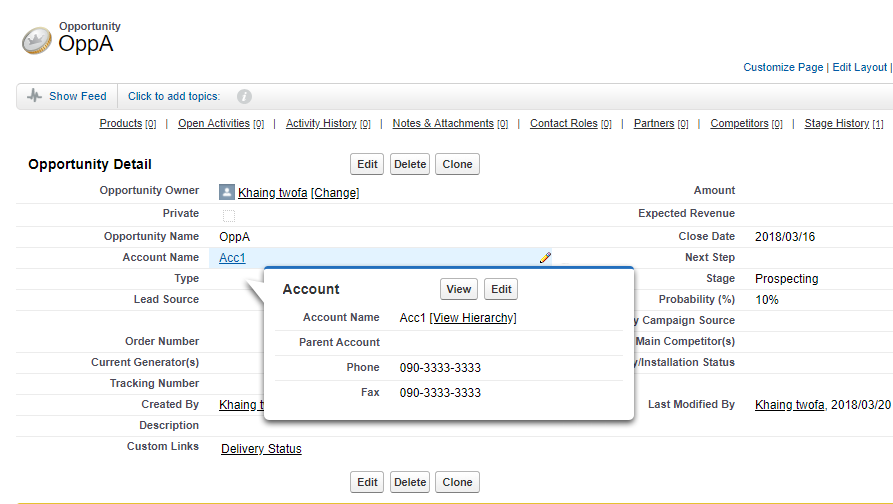Click Change next to opportunity owner
The width and height of the screenshot is (893, 504).
[335, 193]
